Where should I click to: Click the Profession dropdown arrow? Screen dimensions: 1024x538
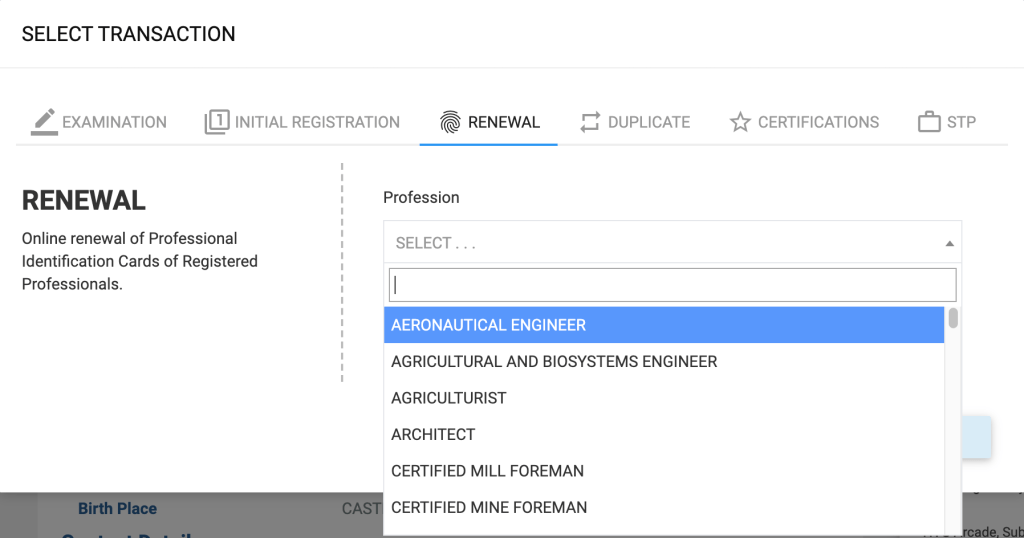(949, 243)
